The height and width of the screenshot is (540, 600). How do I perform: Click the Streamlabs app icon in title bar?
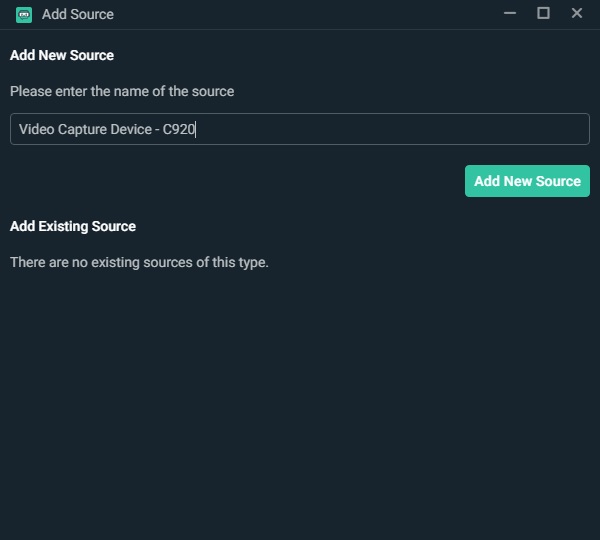24,15
